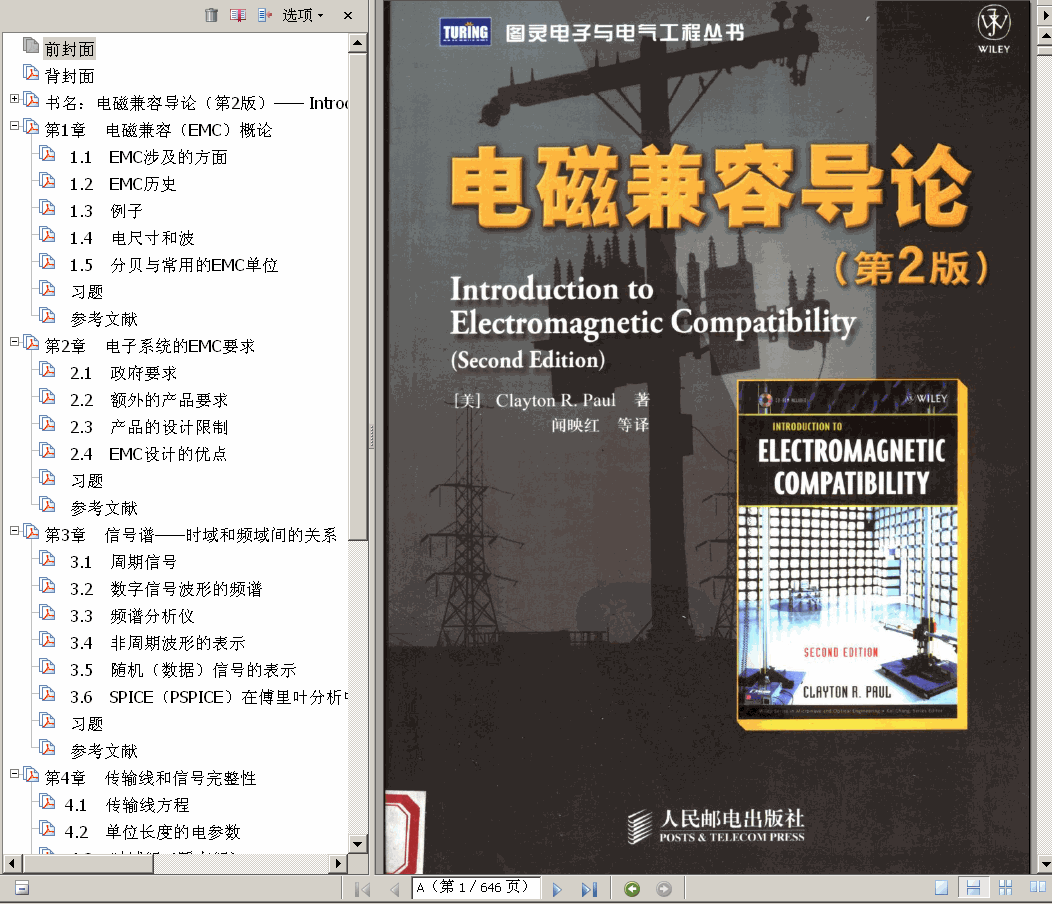Open the 选项 options dropdown
The height and width of the screenshot is (904, 1052).
(303, 15)
